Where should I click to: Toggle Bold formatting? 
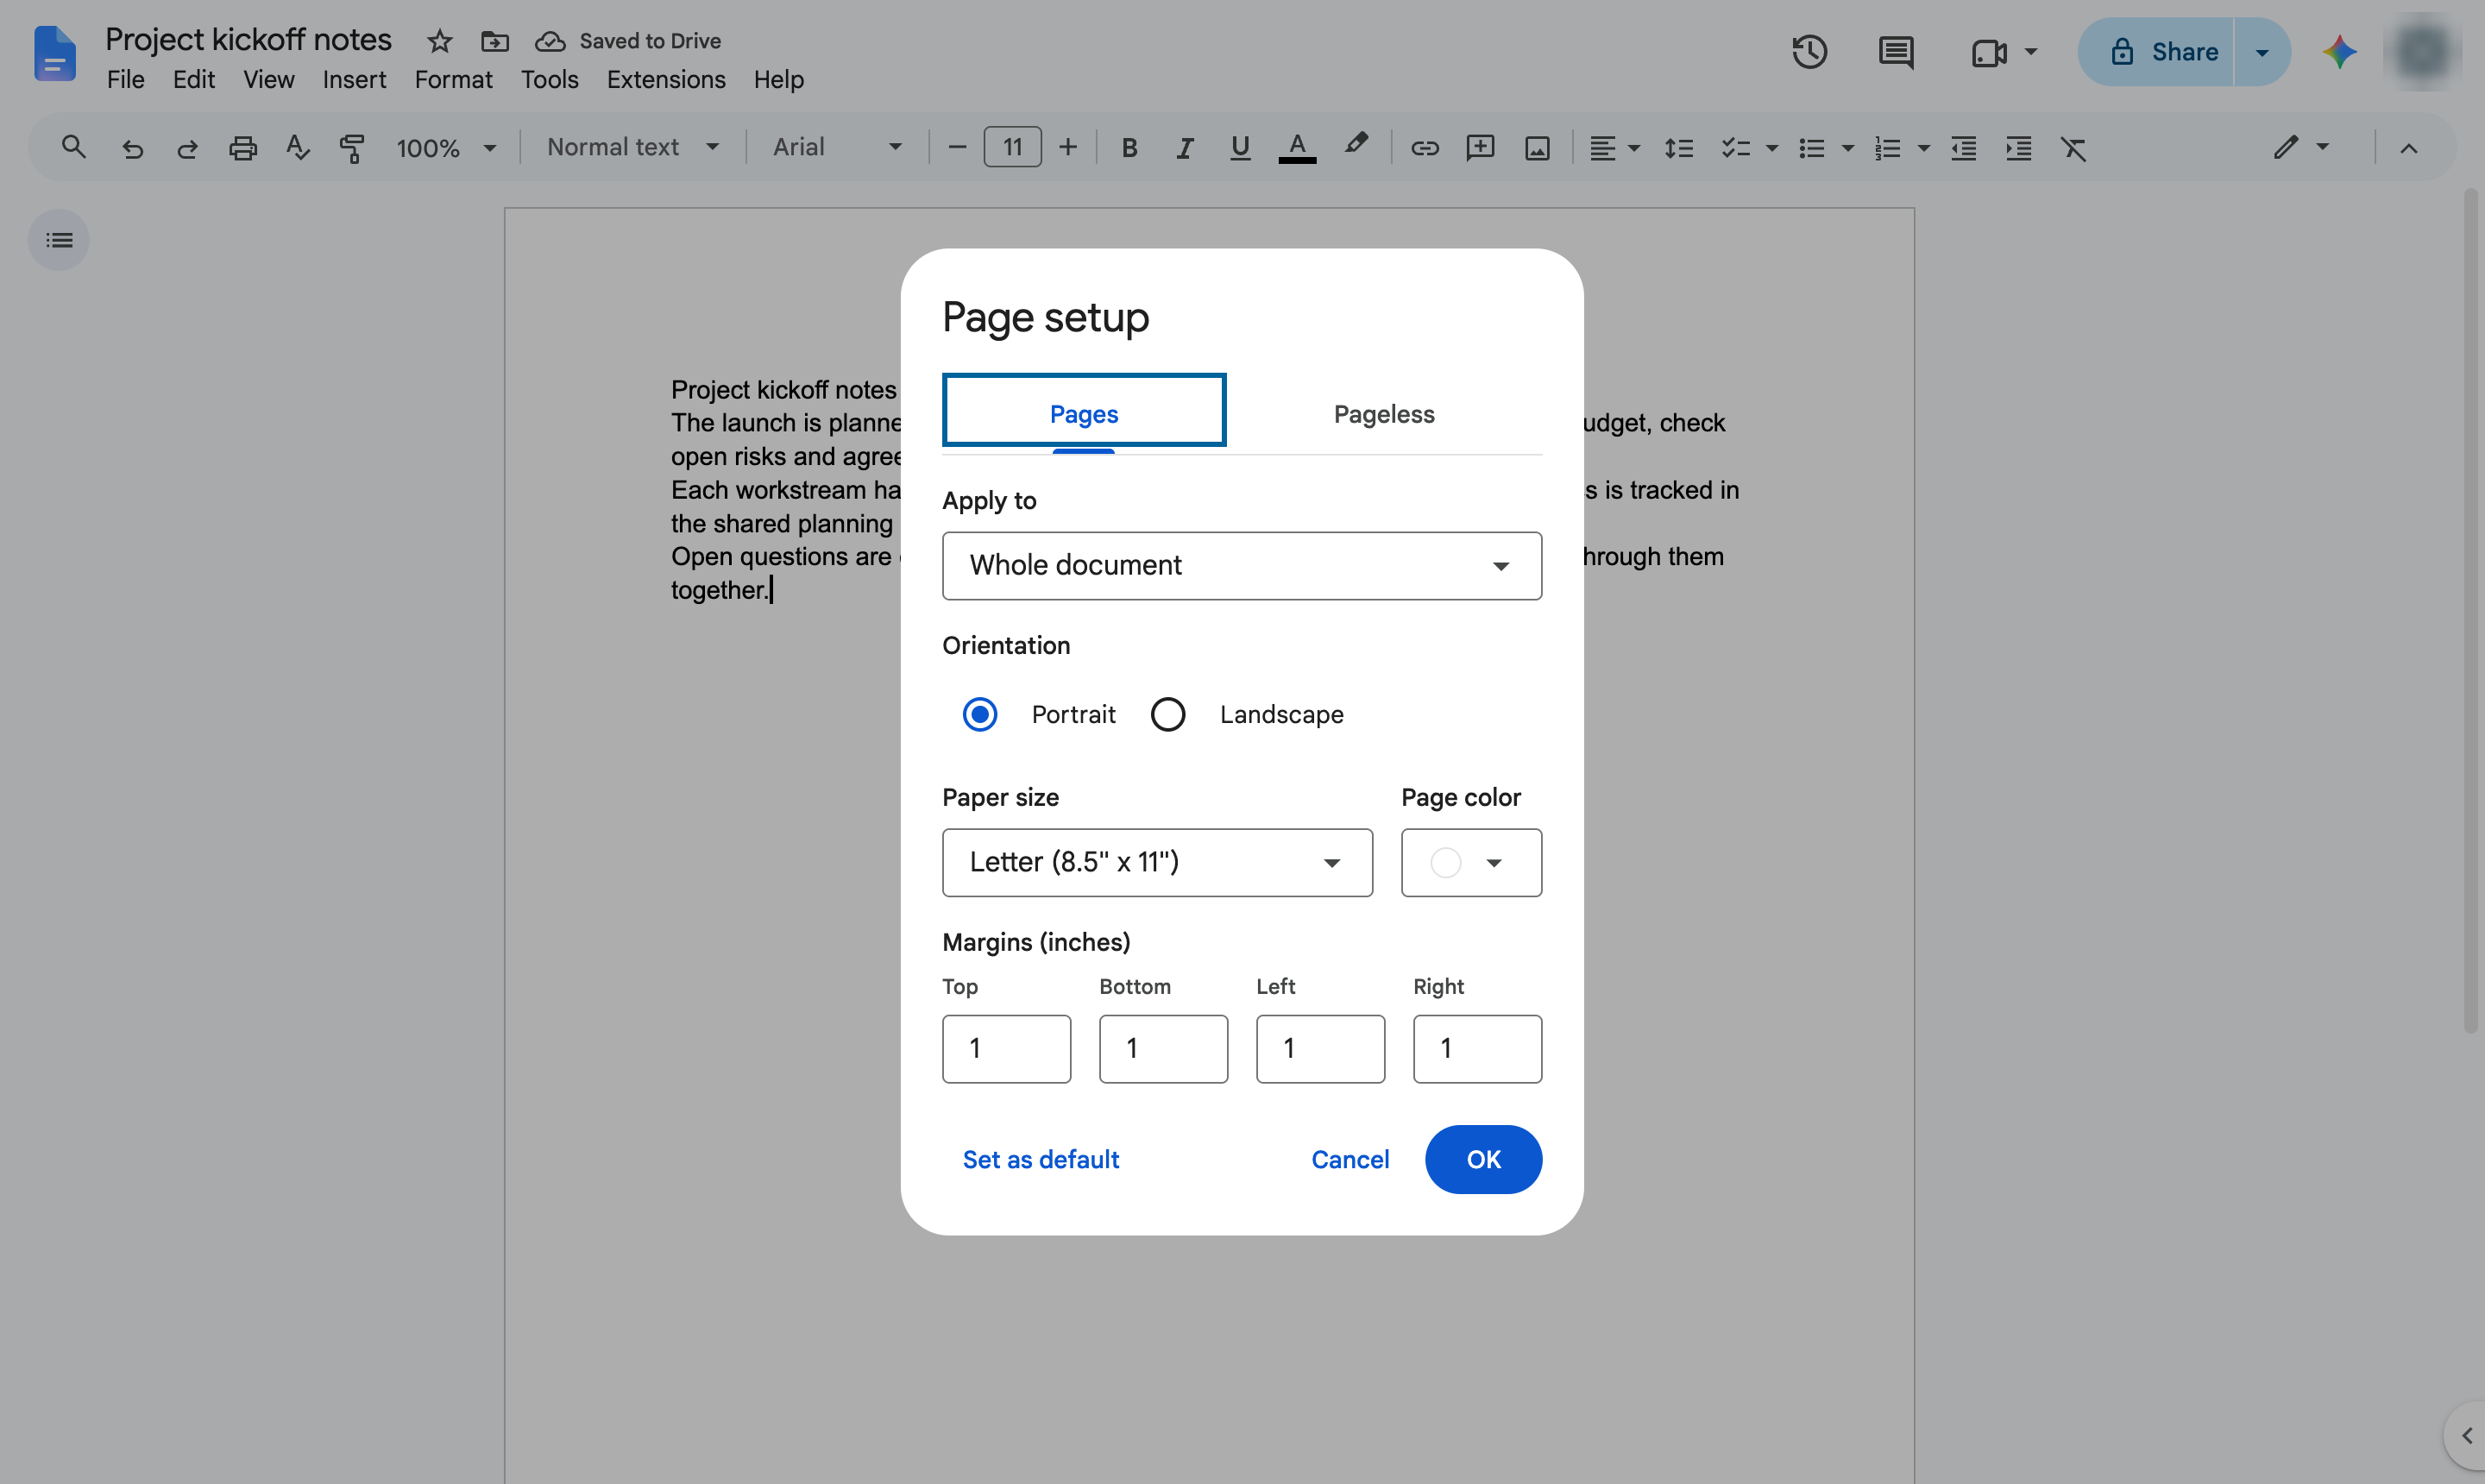1129,148
